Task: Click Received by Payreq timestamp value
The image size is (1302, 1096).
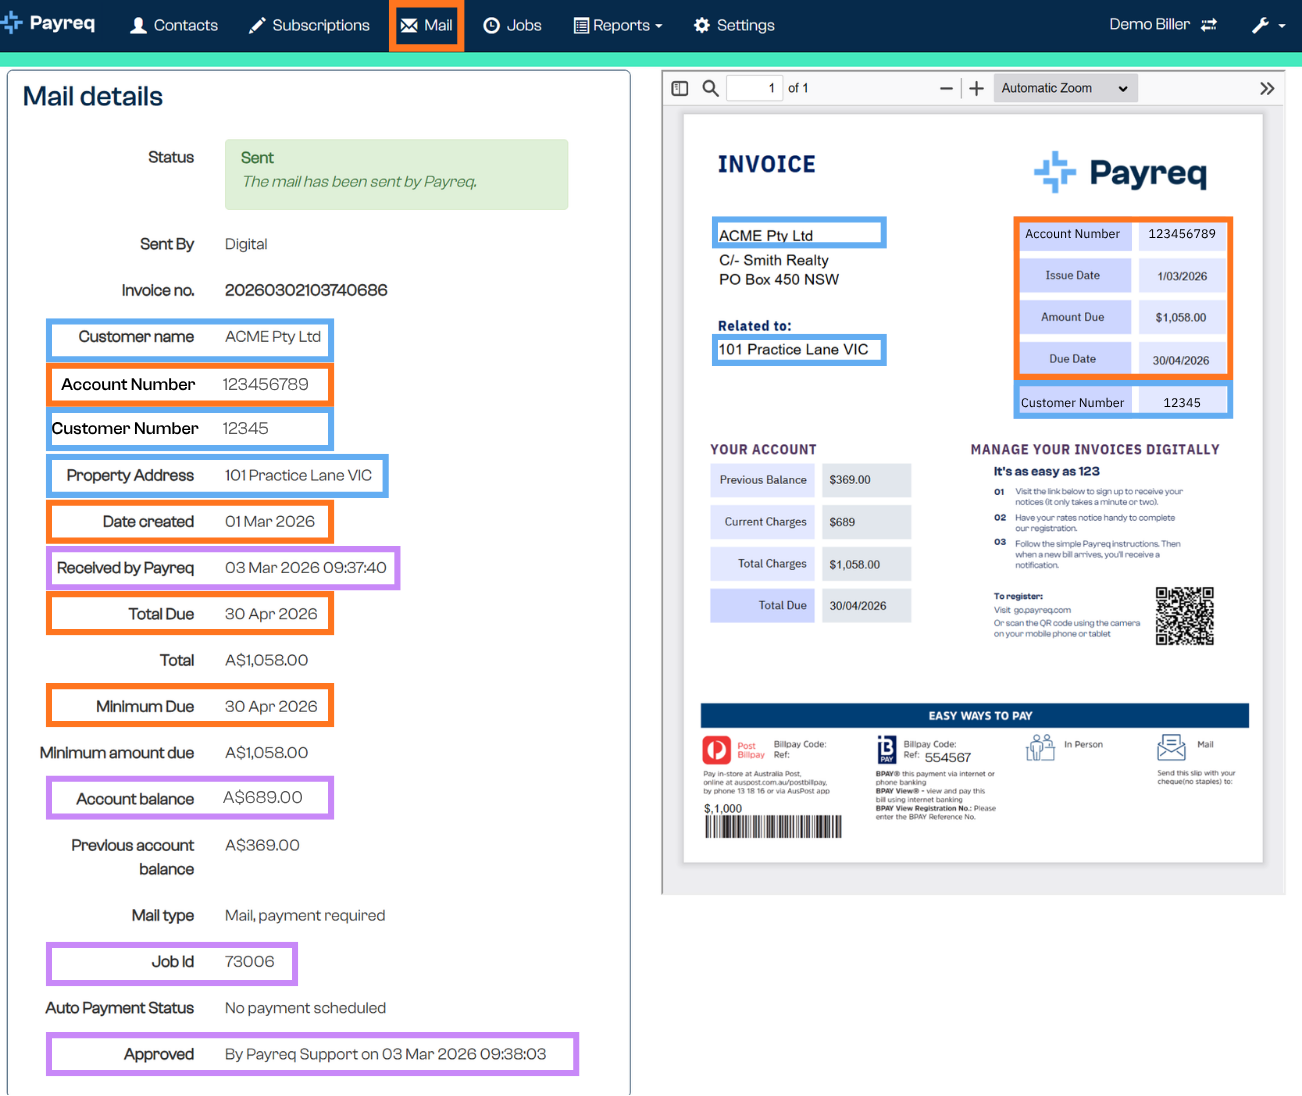Action: [306, 567]
